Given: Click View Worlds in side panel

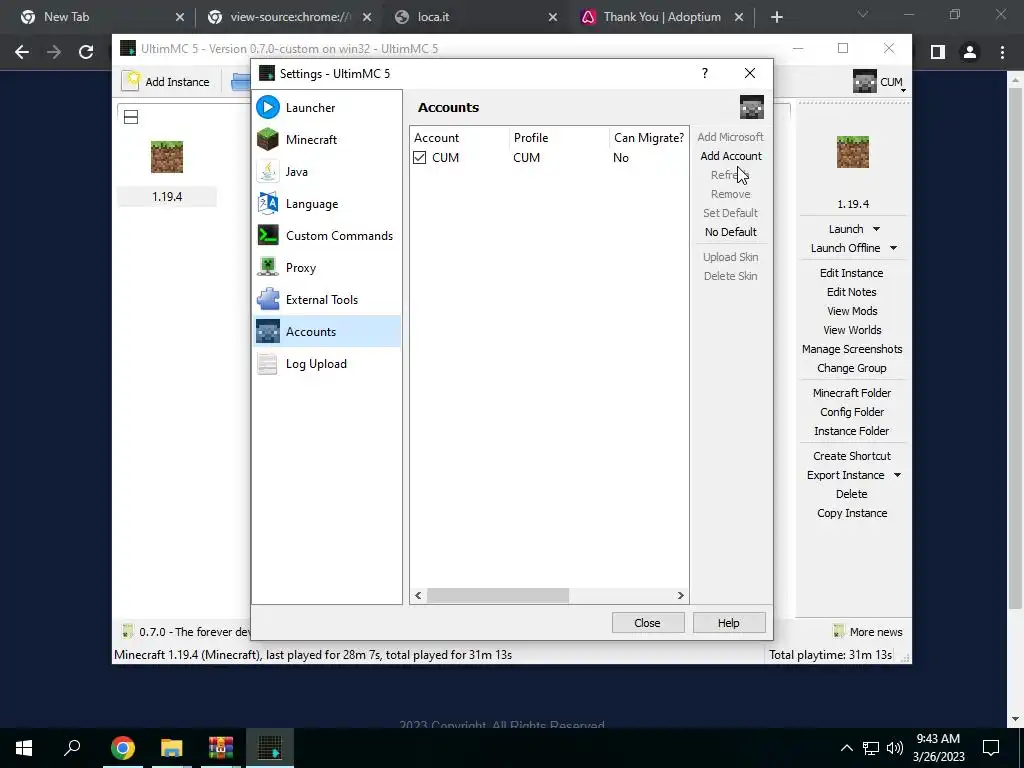Looking at the screenshot, I should point(852,330).
